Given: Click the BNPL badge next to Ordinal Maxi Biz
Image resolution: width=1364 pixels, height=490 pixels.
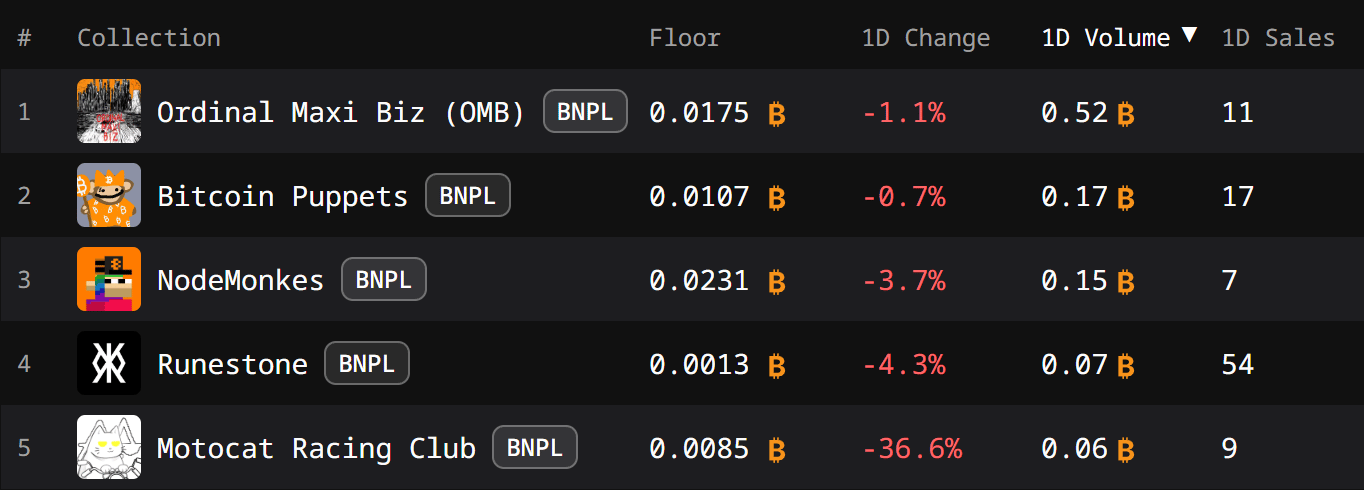Looking at the screenshot, I should pos(585,111).
